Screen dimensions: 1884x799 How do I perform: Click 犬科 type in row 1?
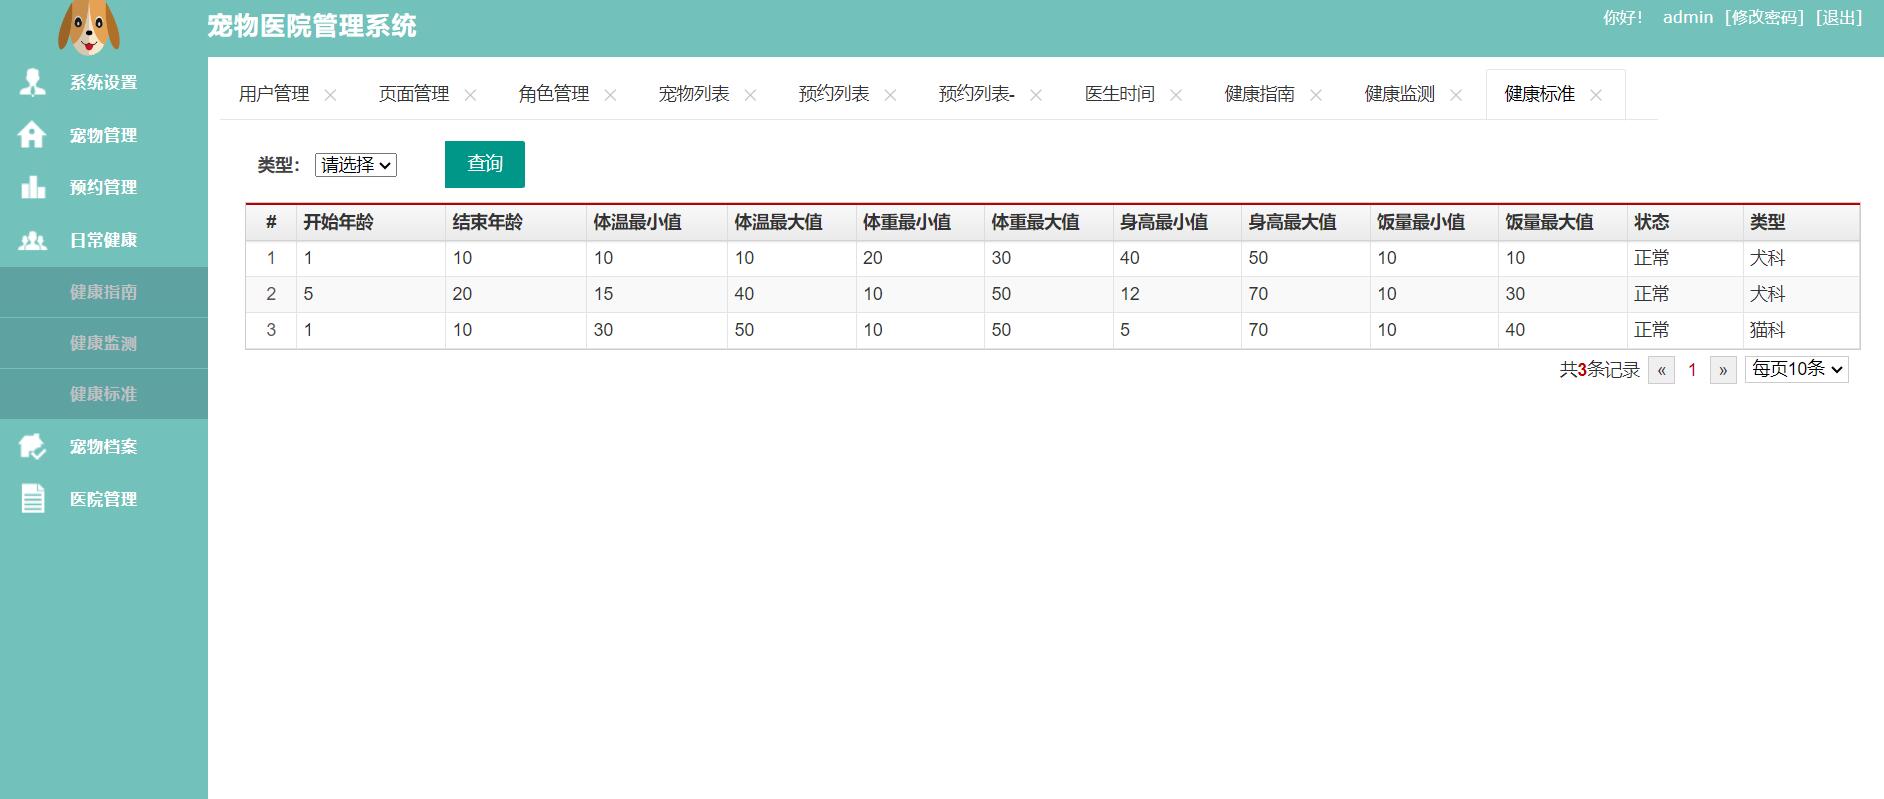[1767, 258]
